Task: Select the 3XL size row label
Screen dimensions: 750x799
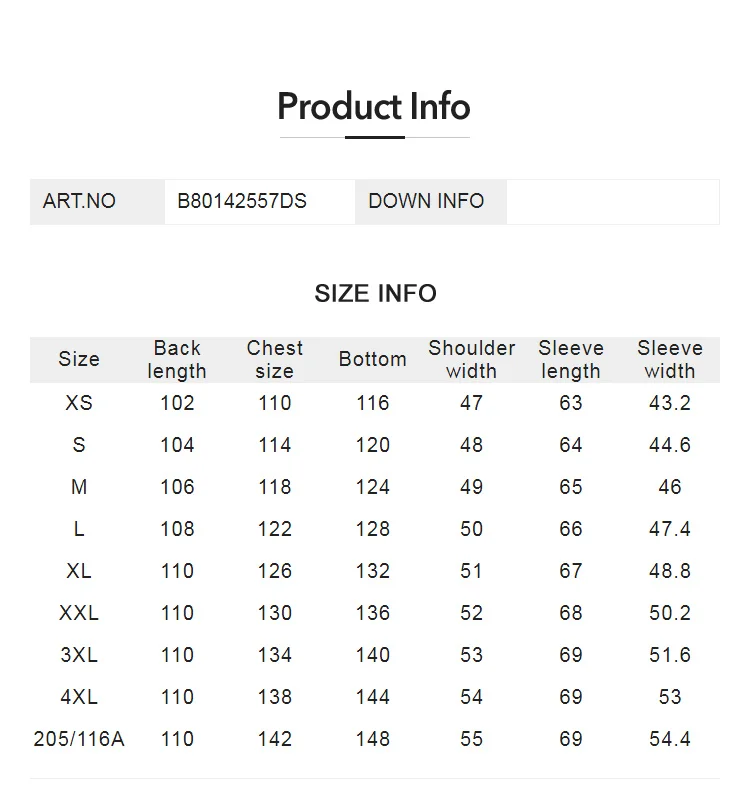Action: coord(79,655)
